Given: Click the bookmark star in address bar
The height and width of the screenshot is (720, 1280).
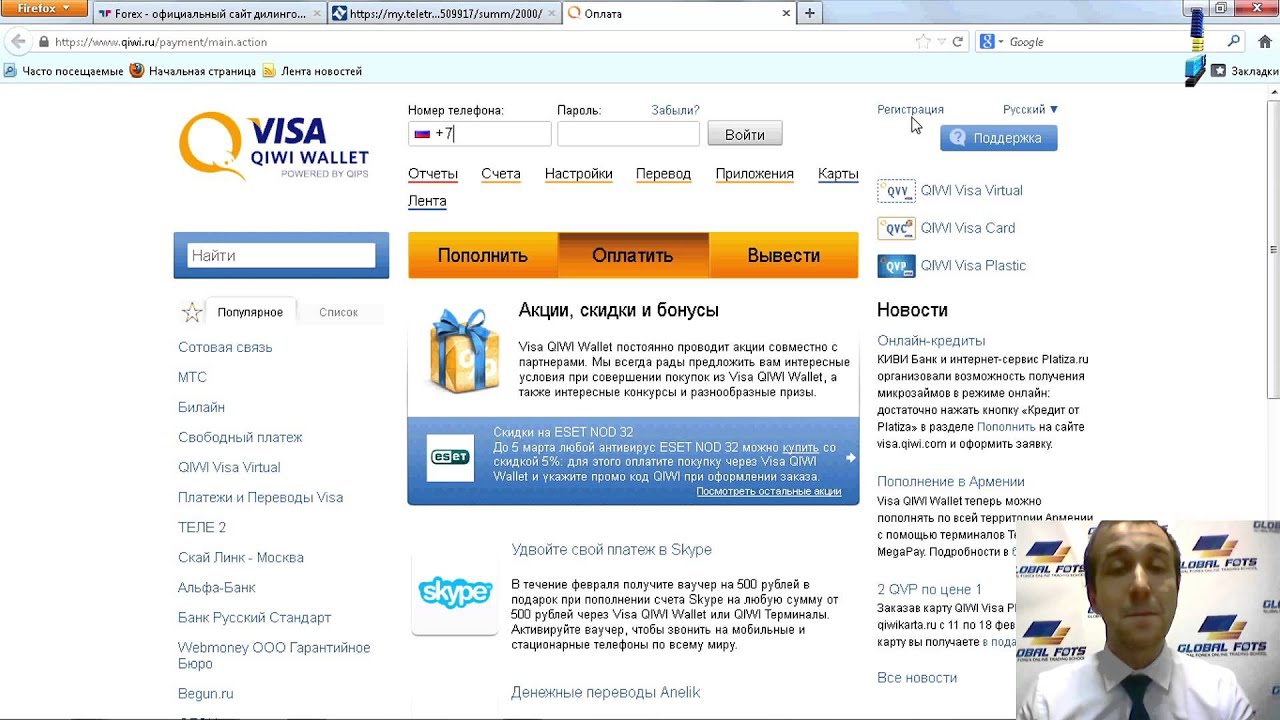Looking at the screenshot, I should pos(923,42).
